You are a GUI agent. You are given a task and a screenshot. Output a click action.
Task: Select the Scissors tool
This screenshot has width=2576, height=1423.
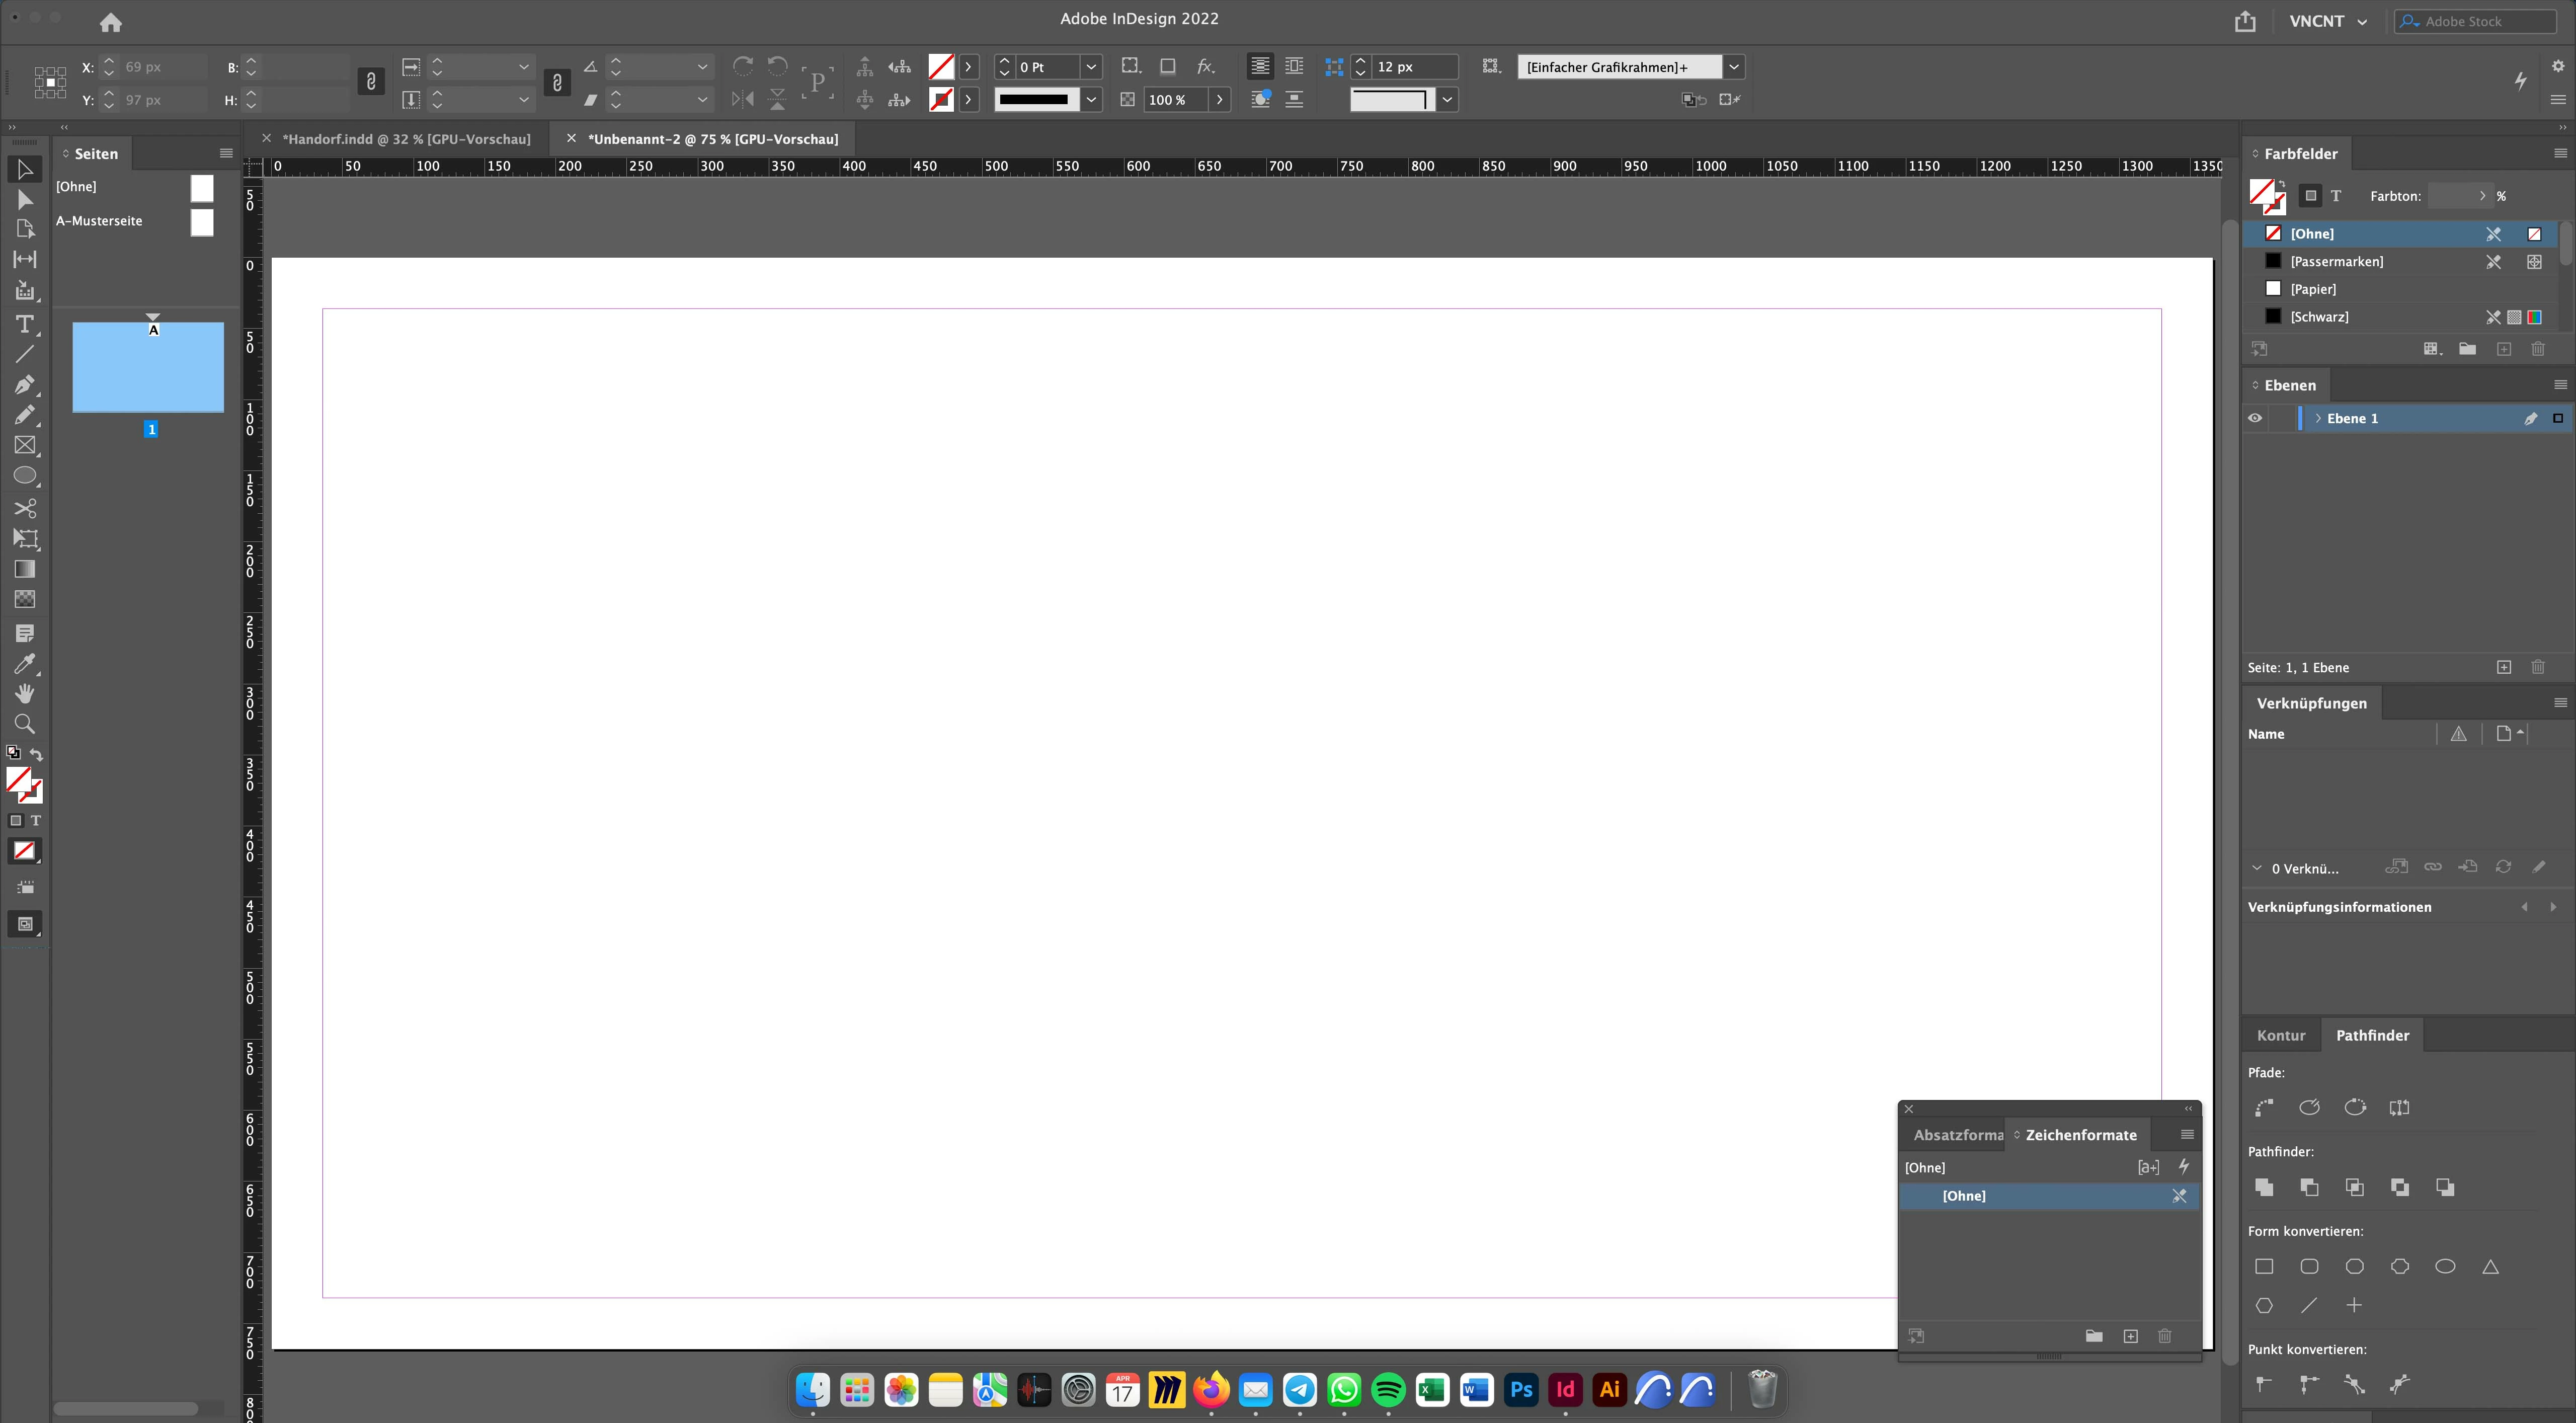pyautogui.click(x=25, y=508)
